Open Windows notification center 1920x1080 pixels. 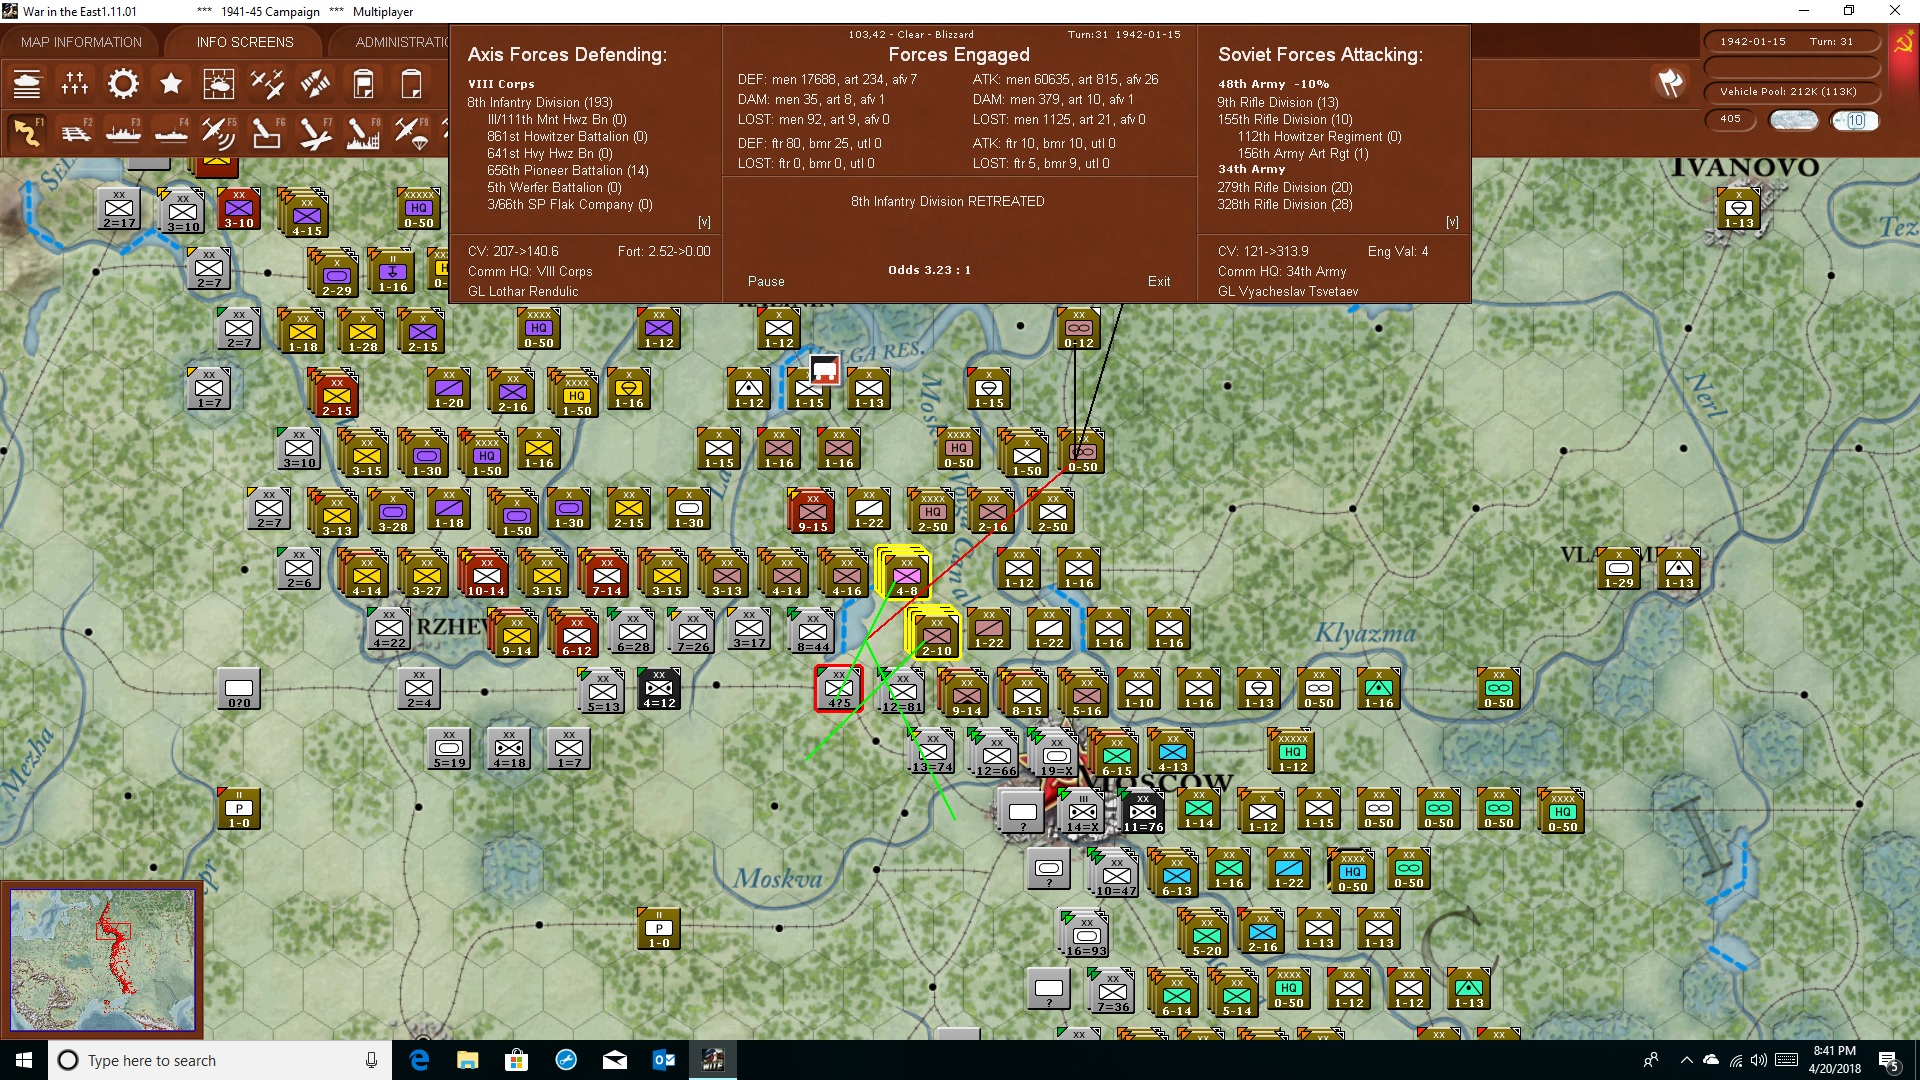coord(1889,1060)
